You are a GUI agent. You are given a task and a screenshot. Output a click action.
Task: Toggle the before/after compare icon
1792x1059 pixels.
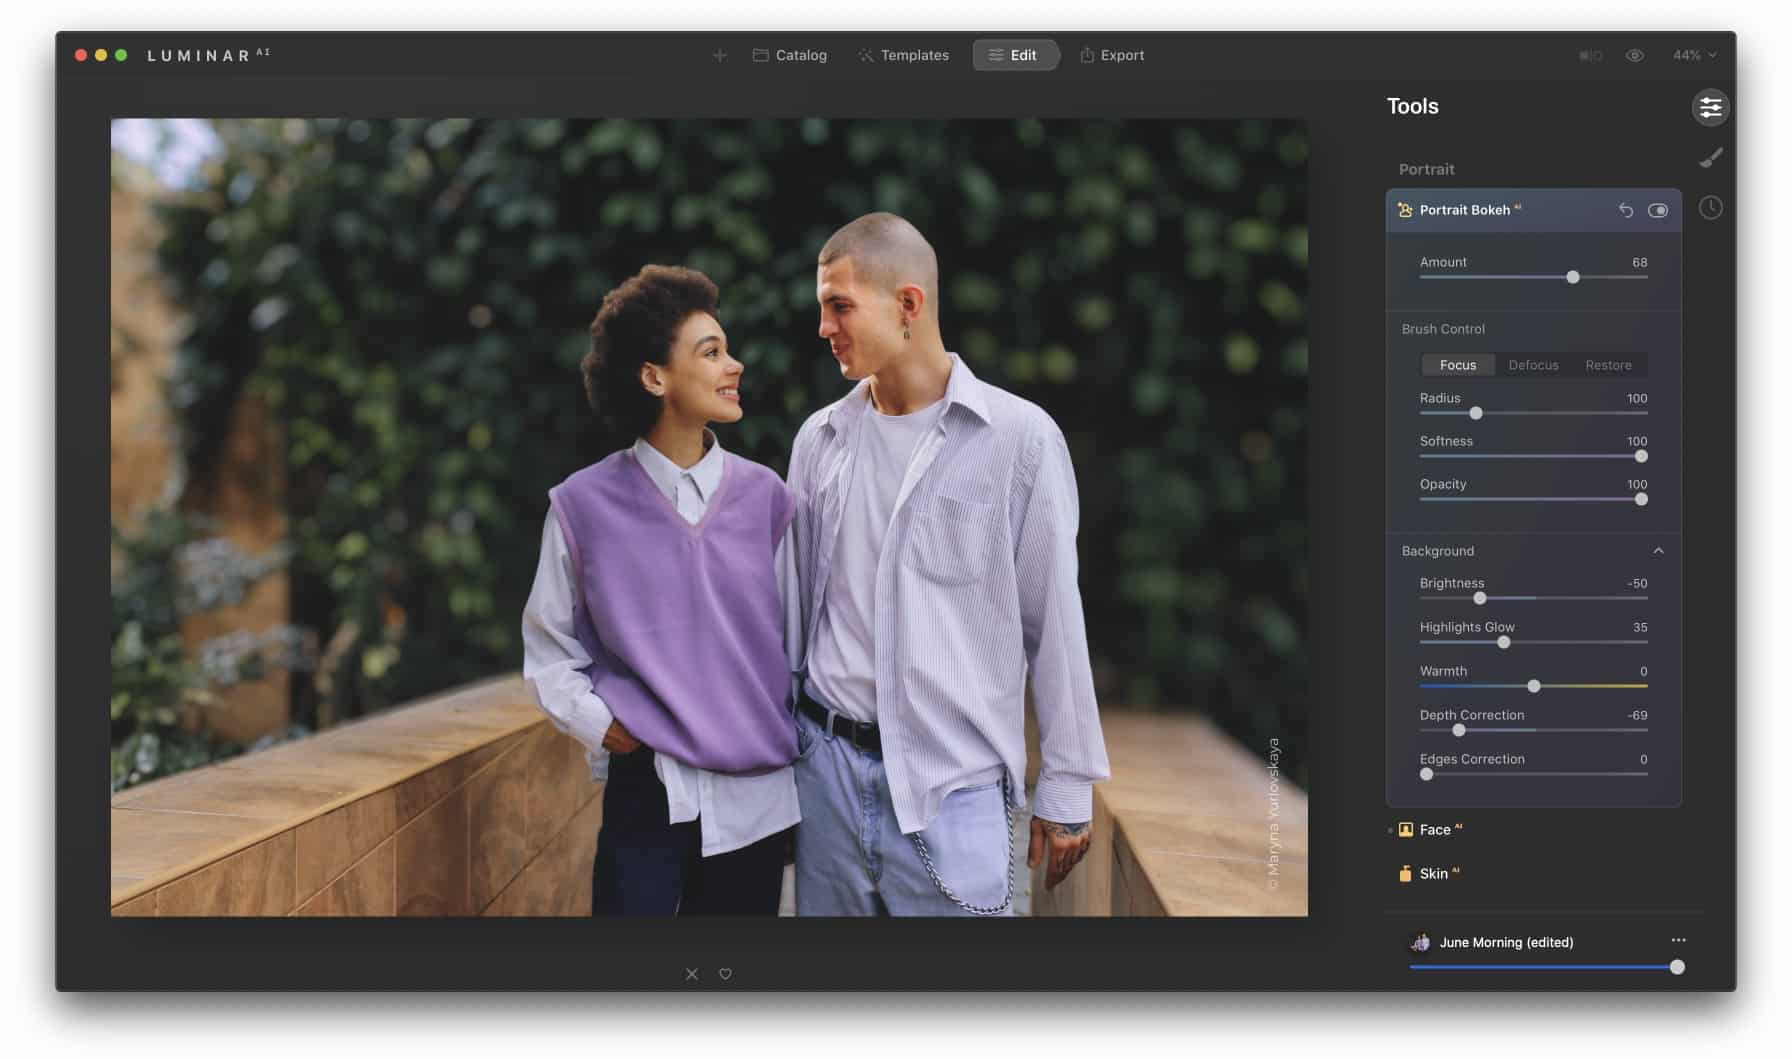(x=1590, y=55)
